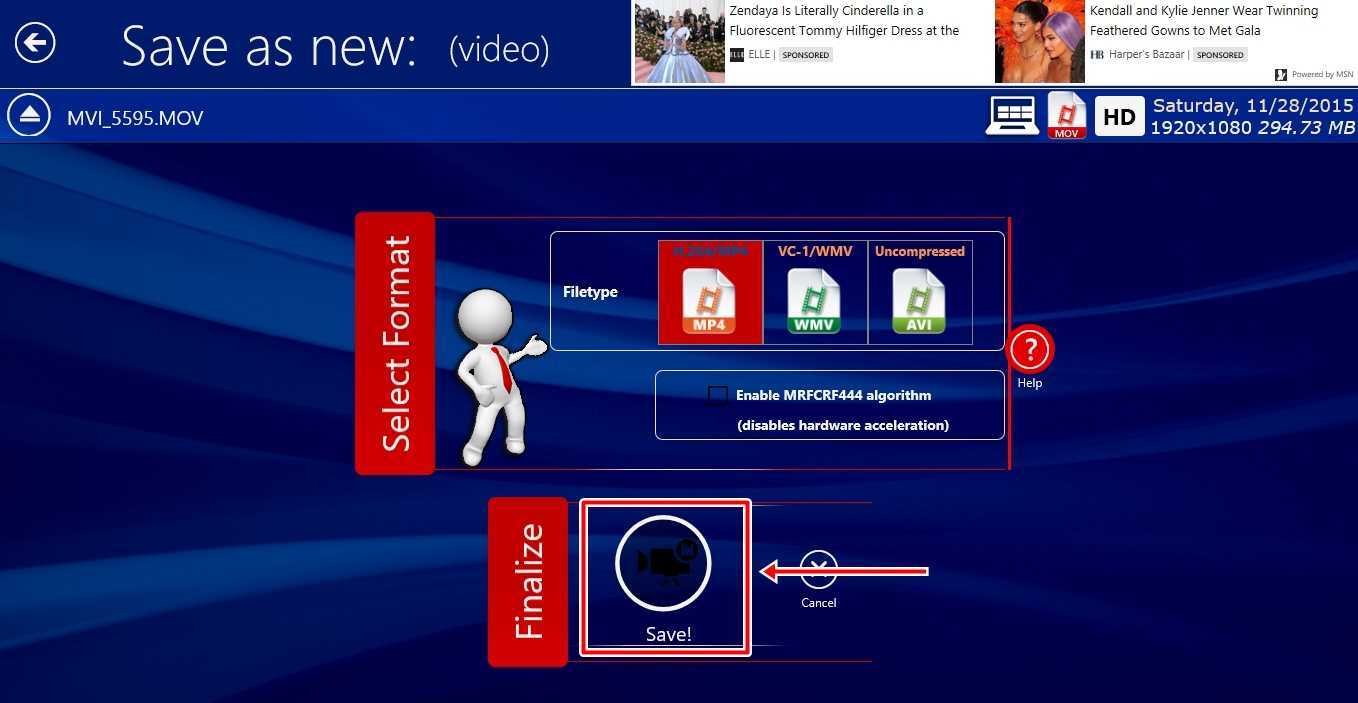
Task: Choose the Uncompressed AVI filetype option
Action: 920,292
